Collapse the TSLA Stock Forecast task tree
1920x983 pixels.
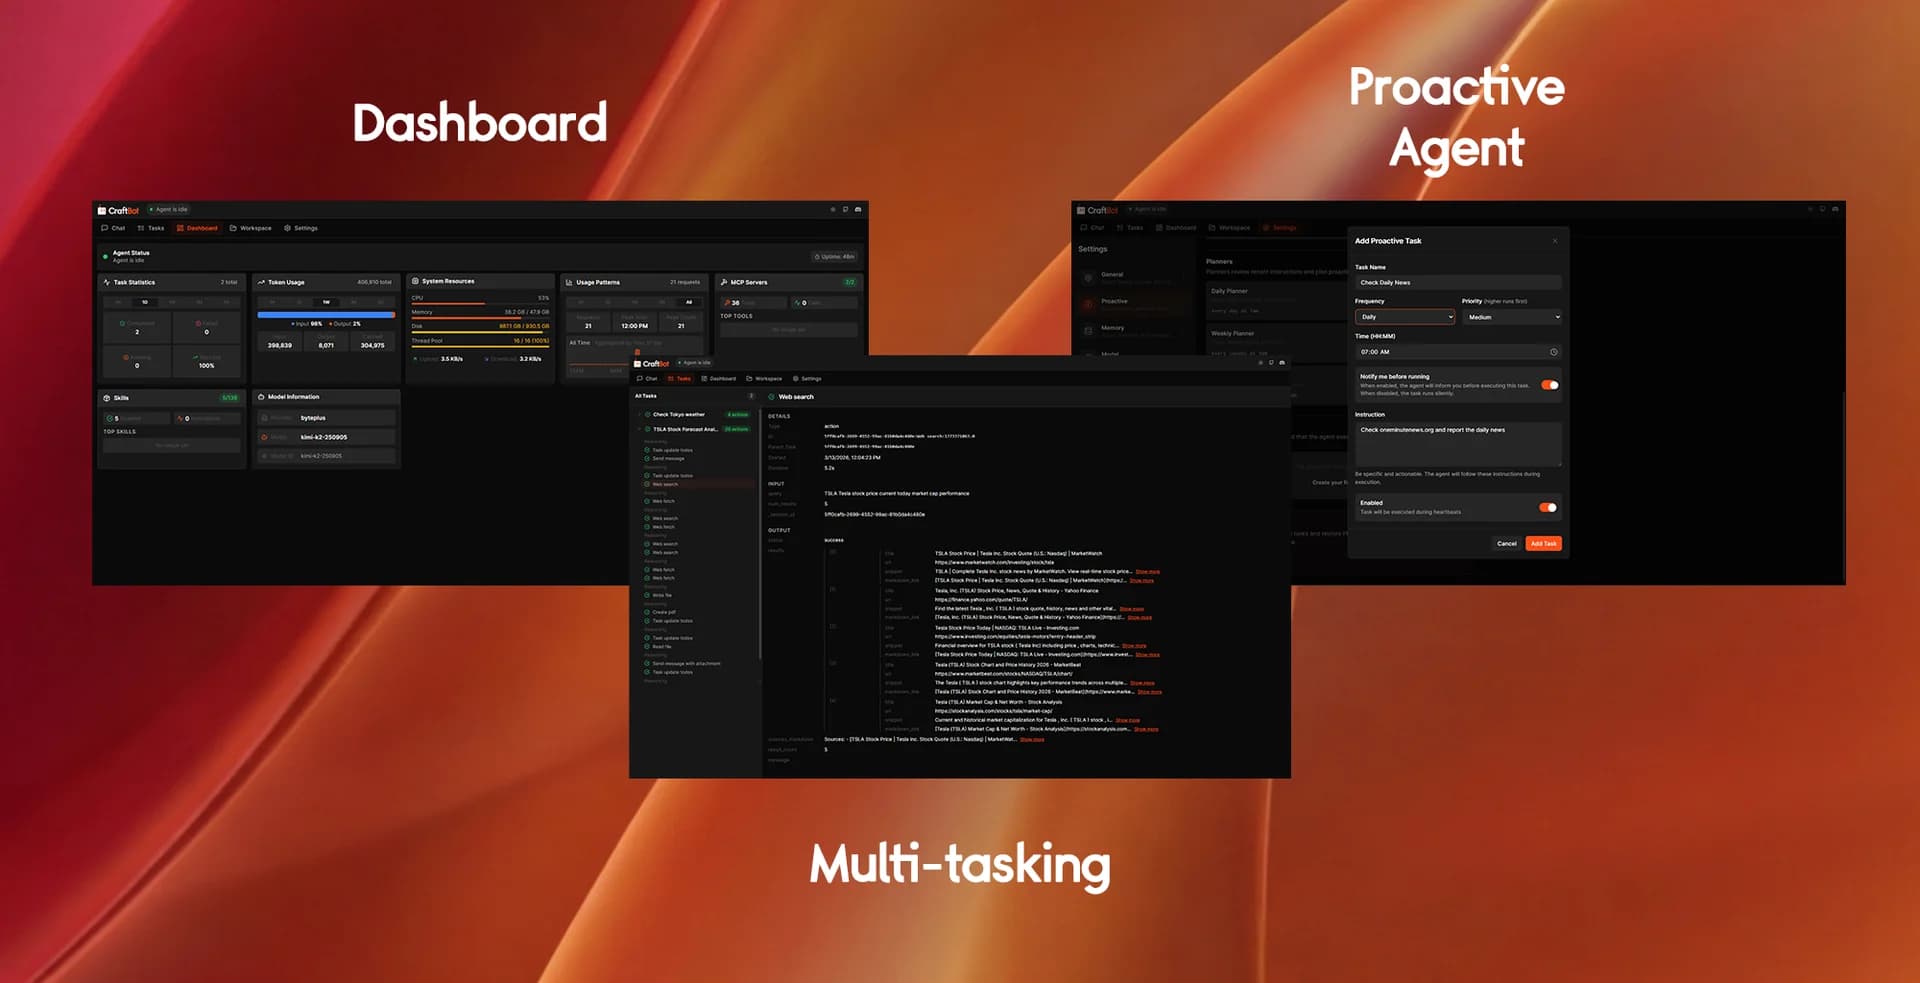[x=639, y=429]
